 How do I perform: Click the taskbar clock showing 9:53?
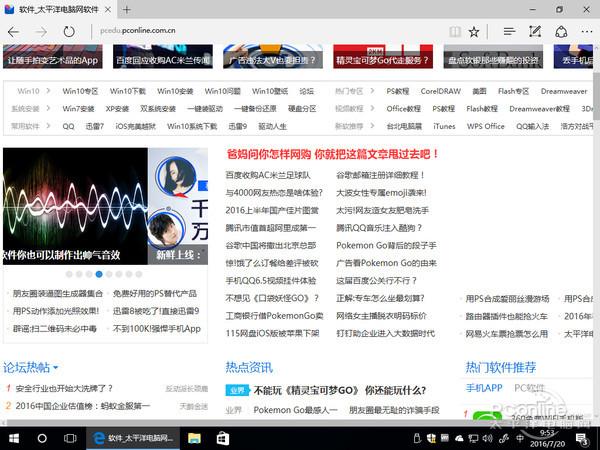(x=547, y=439)
